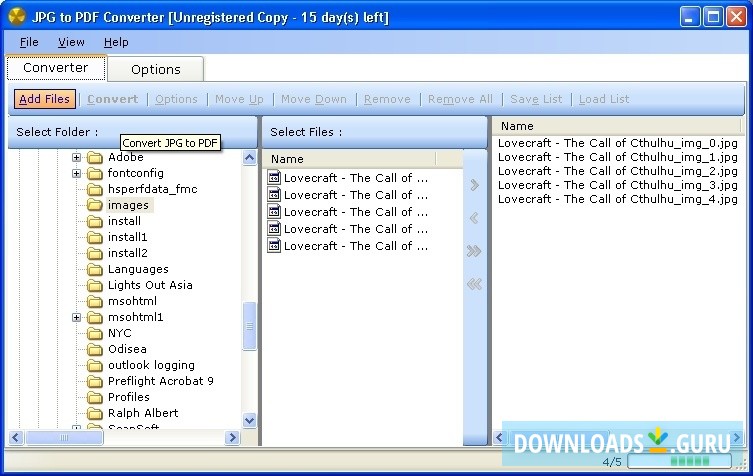Click the Odisea folder icon
Screen dimensions: 753x476
pos(95,349)
